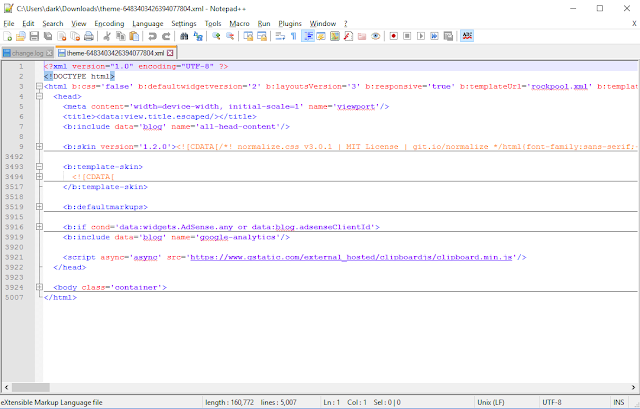Click the user defined language icon
Viewport: 640px width, 409px height.
(x=321, y=36)
